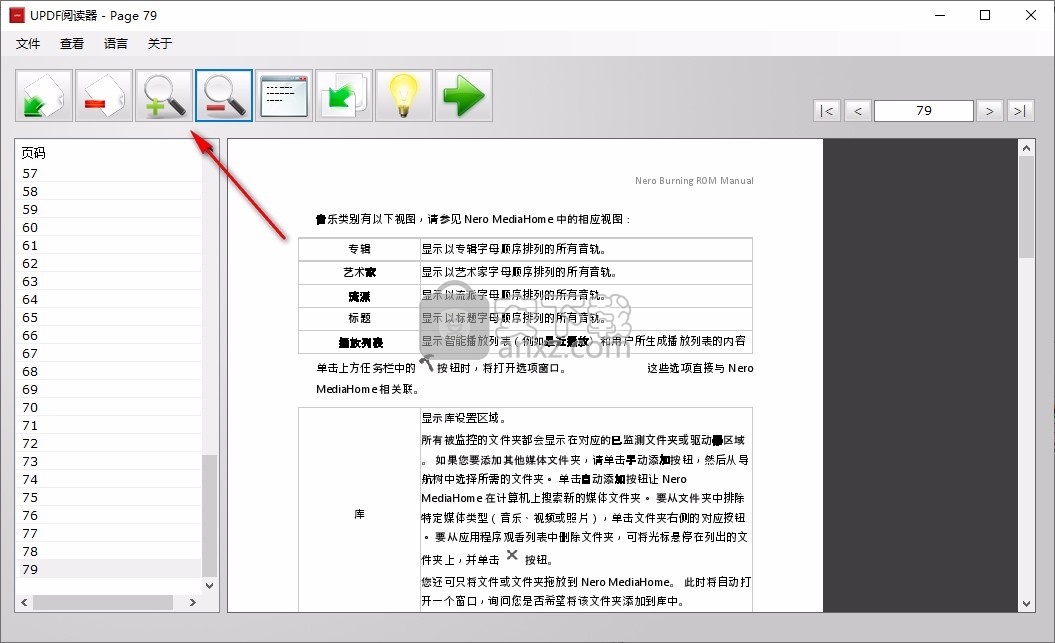This screenshot has height=643, width=1055.
Task: Select page 65 in the page list
Action: (108, 317)
